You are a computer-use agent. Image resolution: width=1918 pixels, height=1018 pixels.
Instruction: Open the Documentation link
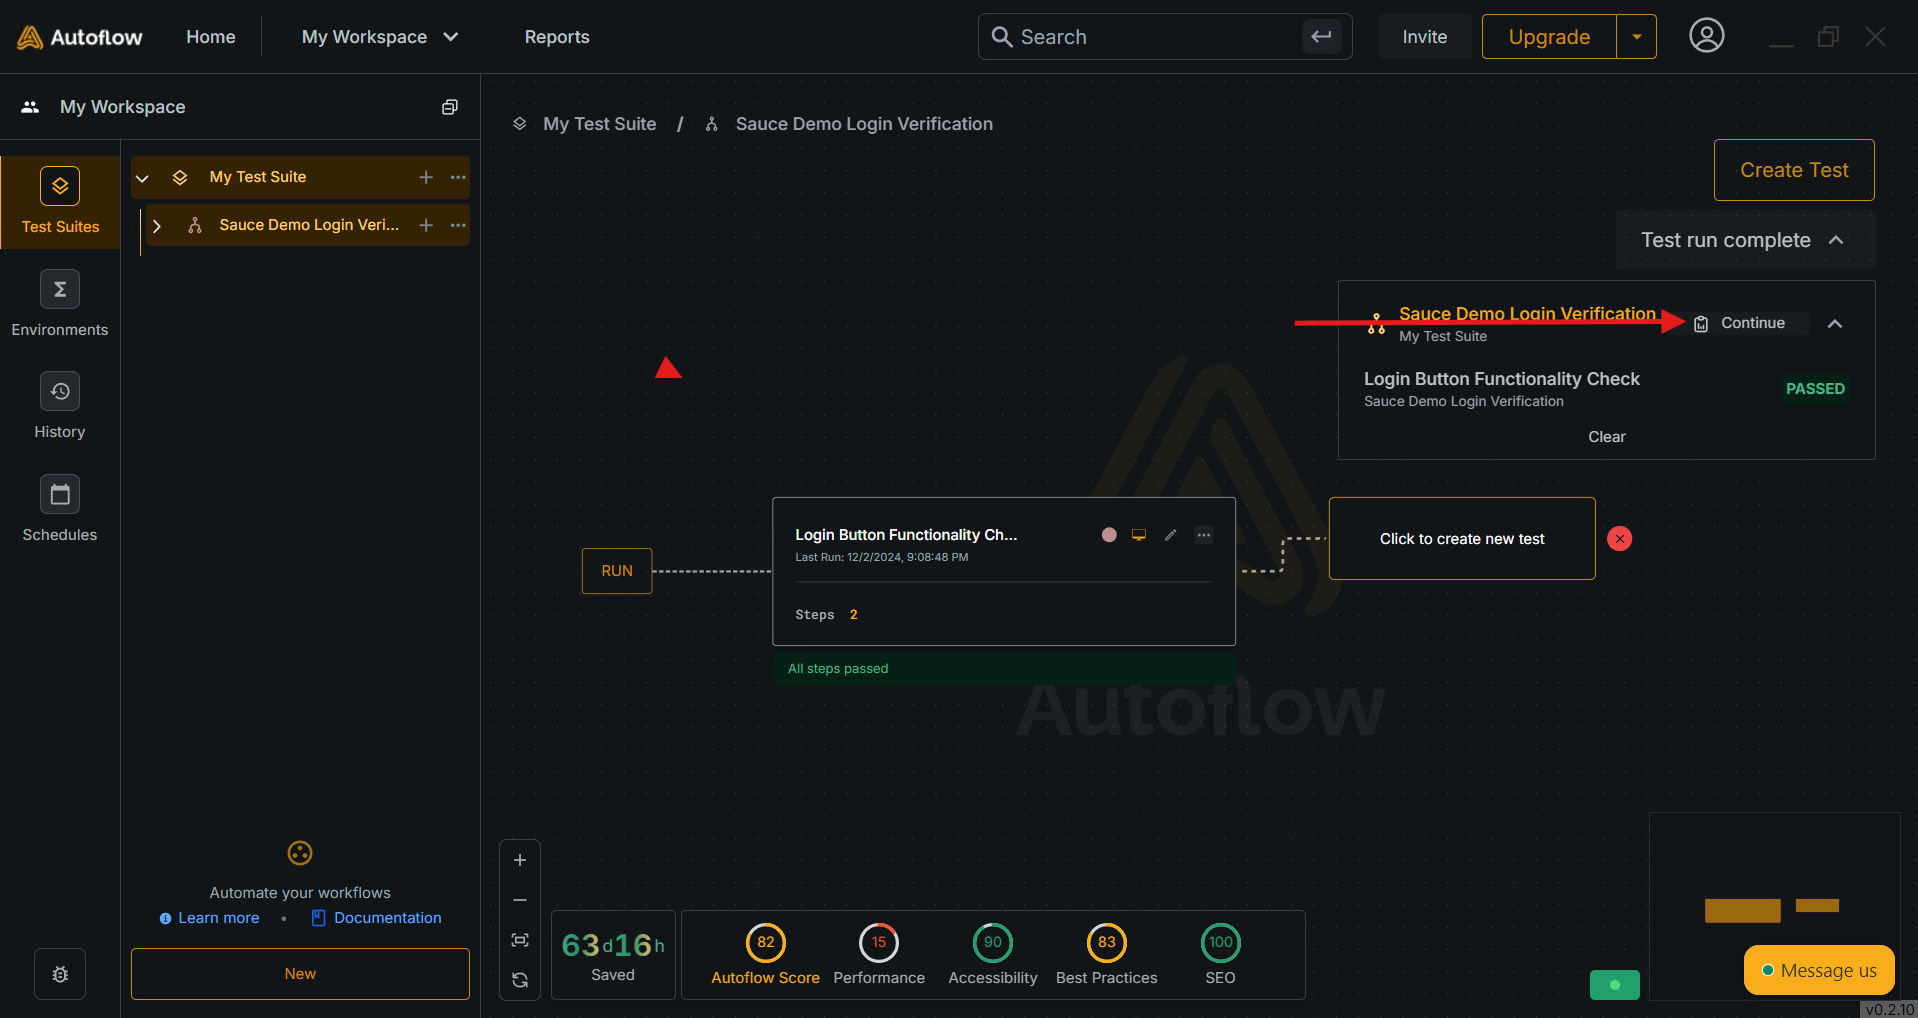click(x=387, y=918)
